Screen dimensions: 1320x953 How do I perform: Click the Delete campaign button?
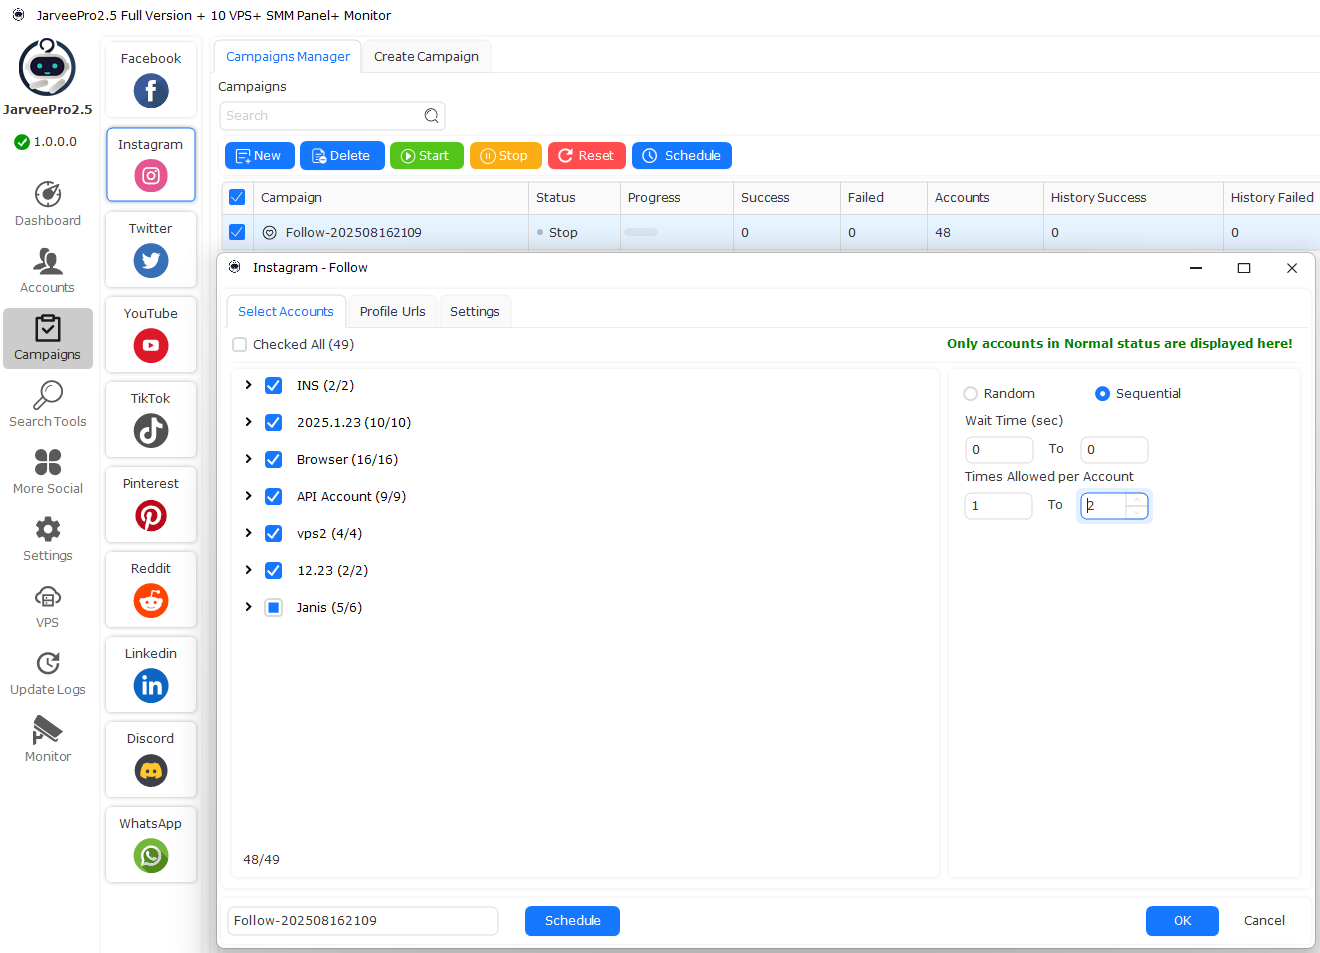point(342,156)
